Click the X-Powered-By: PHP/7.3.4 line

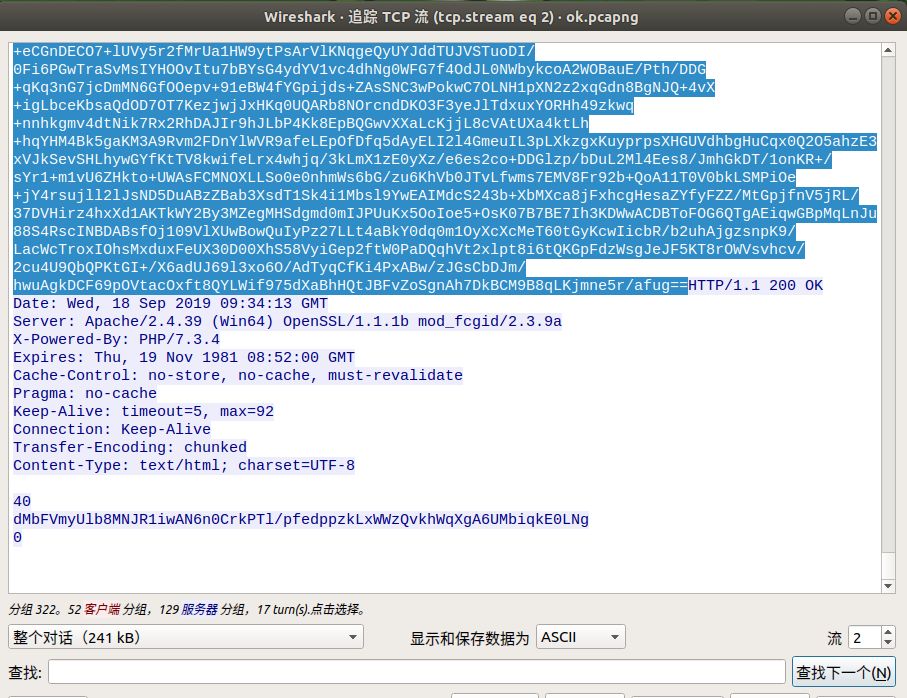(x=116, y=339)
